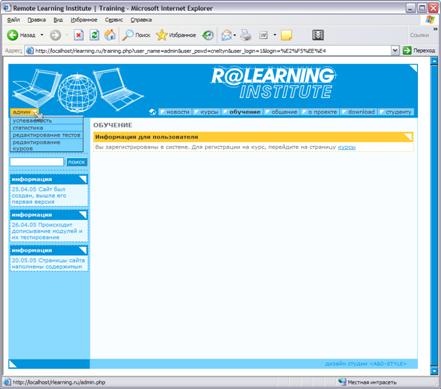
Task: Click the Search magnifier icon
Action: click(x=128, y=35)
